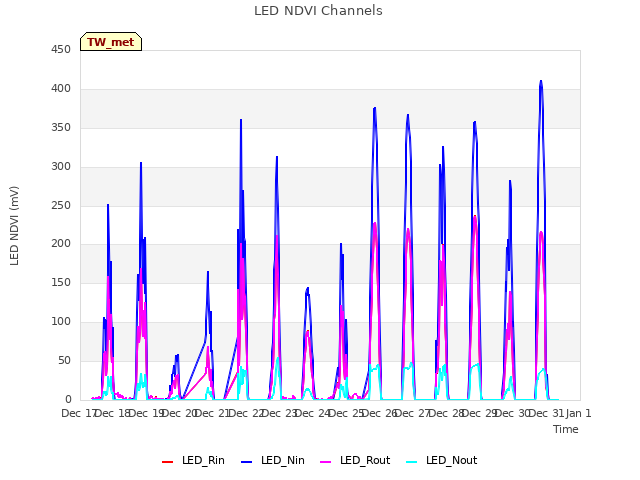Click the TW_met label box
The height and width of the screenshot is (480, 640).
click(x=111, y=42)
